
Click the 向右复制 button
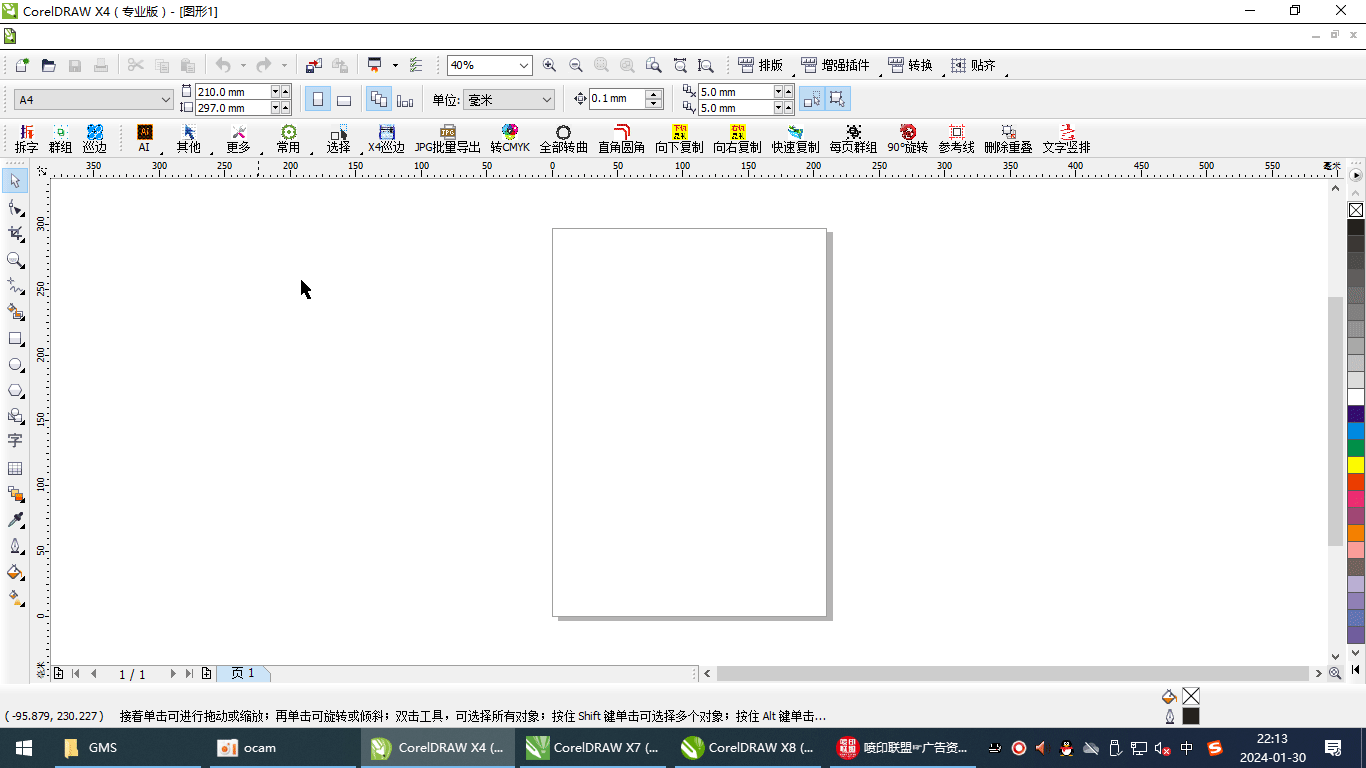[x=737, y=139]
